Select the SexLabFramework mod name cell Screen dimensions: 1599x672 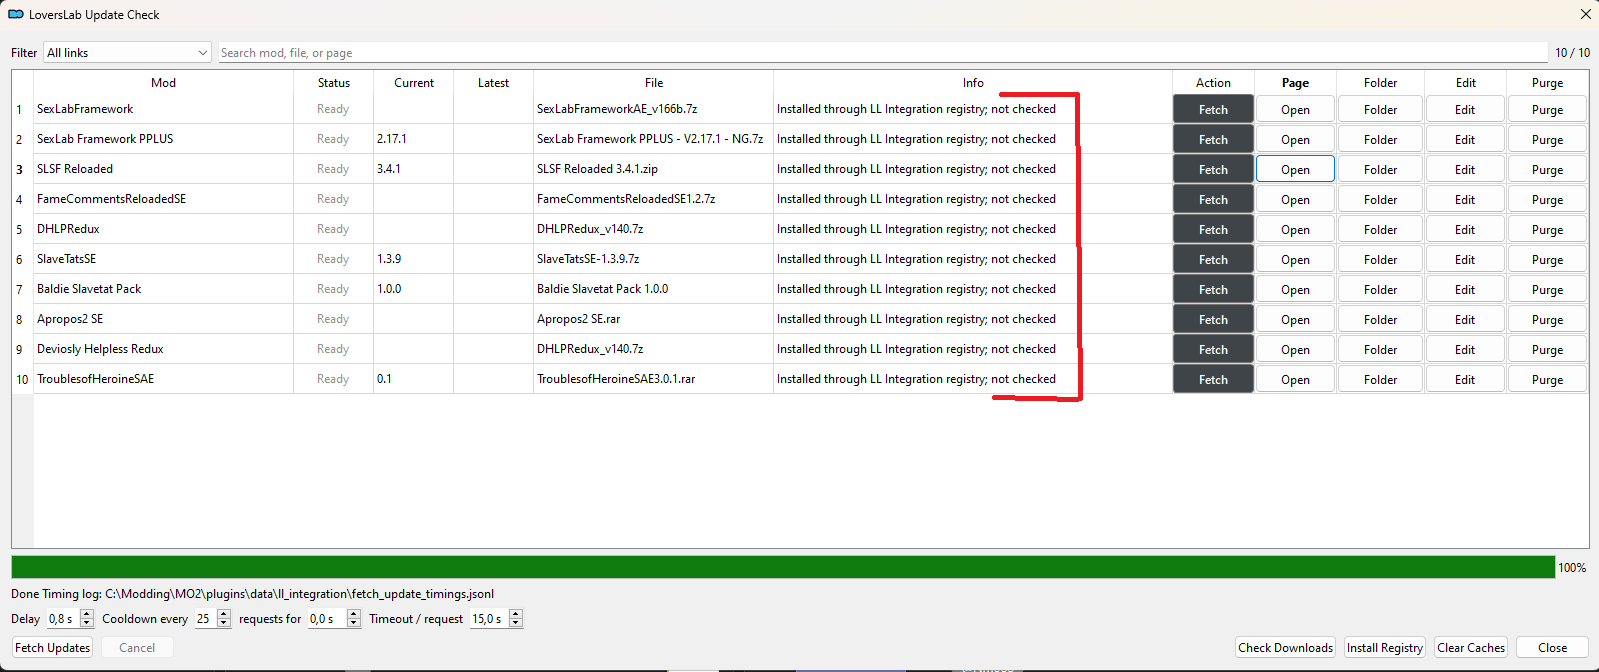point(163,109)
